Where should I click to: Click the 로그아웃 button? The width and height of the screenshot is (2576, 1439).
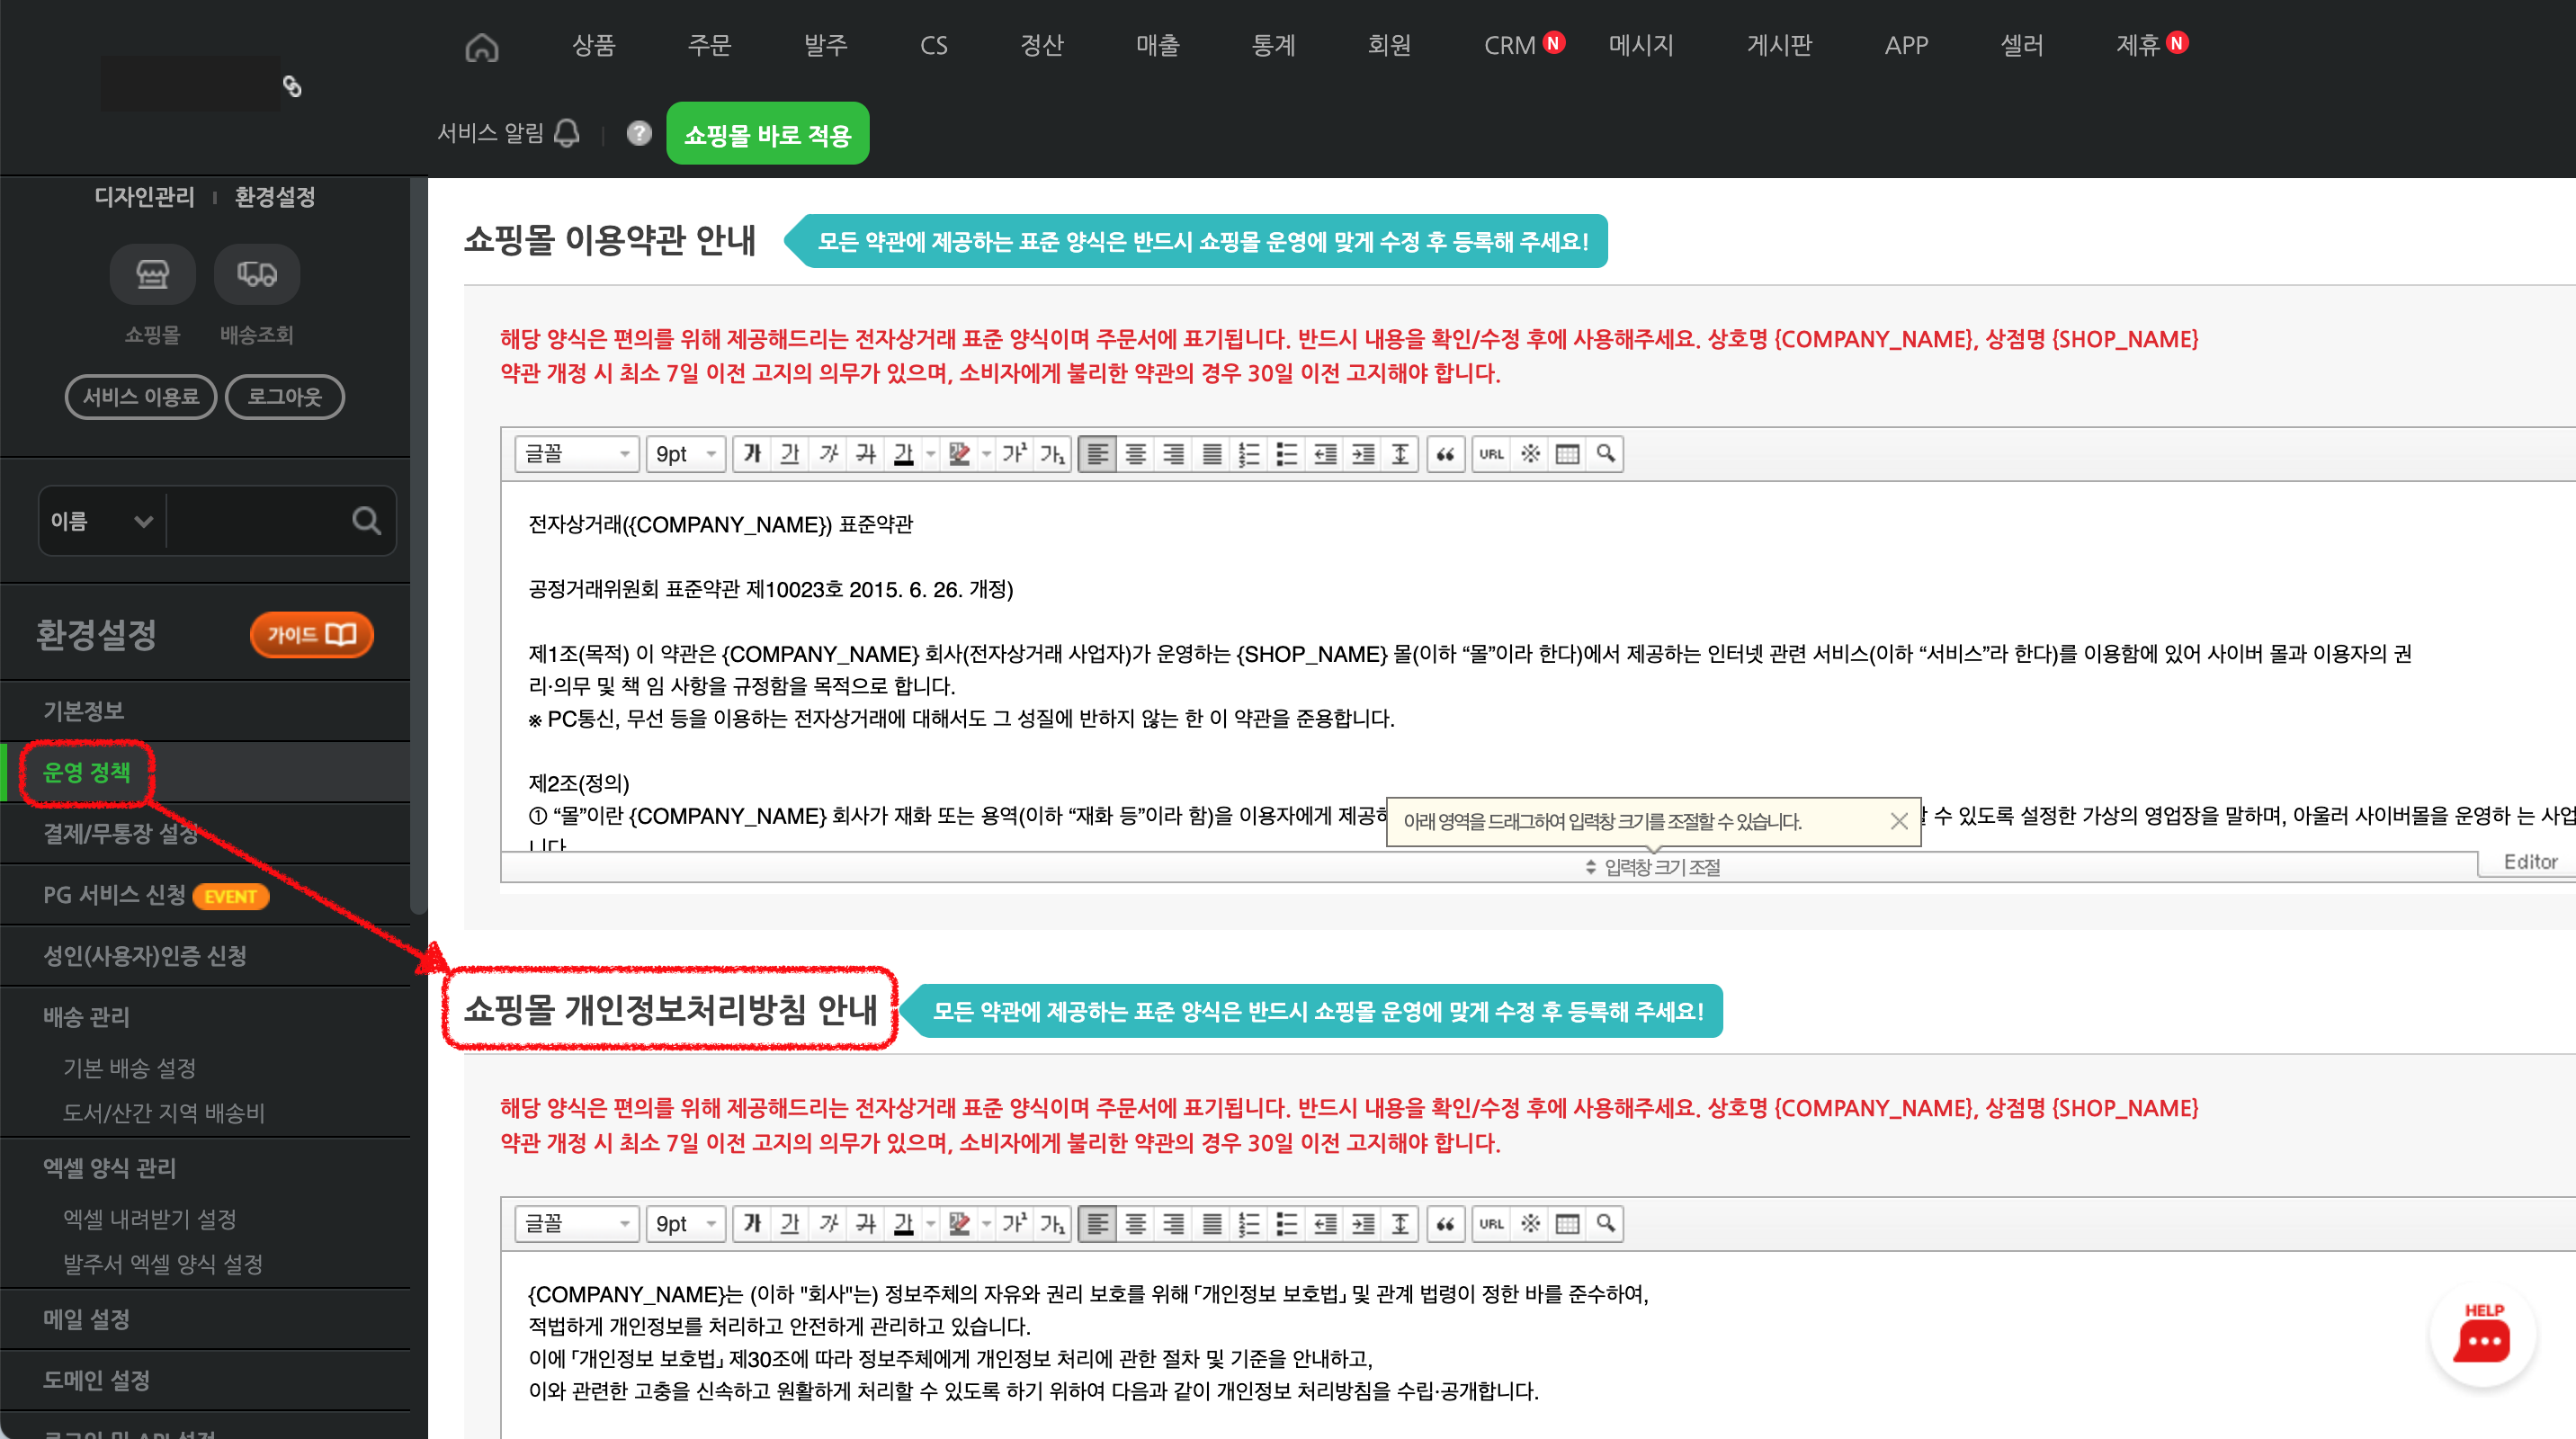[x=284, y=397]
